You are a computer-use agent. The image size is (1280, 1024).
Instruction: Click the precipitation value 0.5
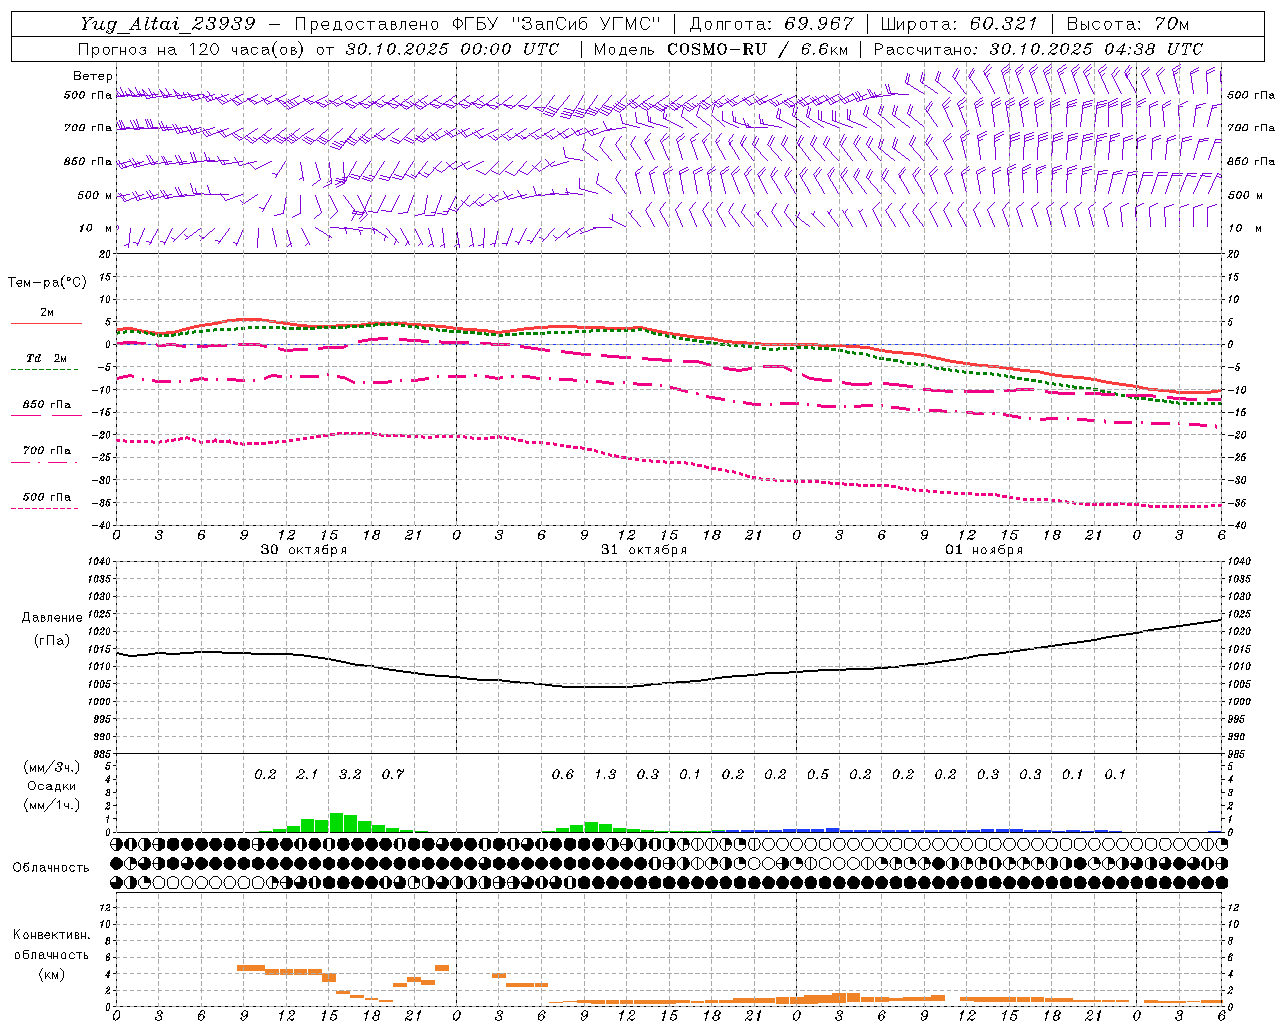click(x=818, y=775)
